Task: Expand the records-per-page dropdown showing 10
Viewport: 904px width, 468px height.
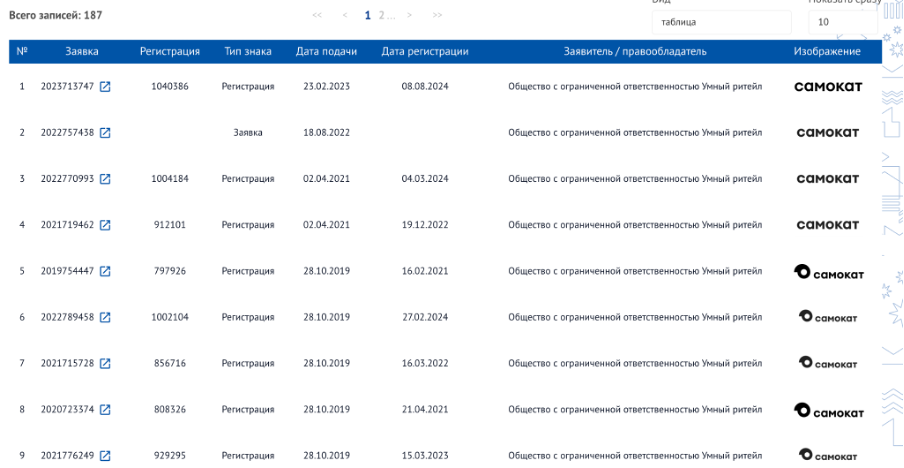Action: pos(842,21)
